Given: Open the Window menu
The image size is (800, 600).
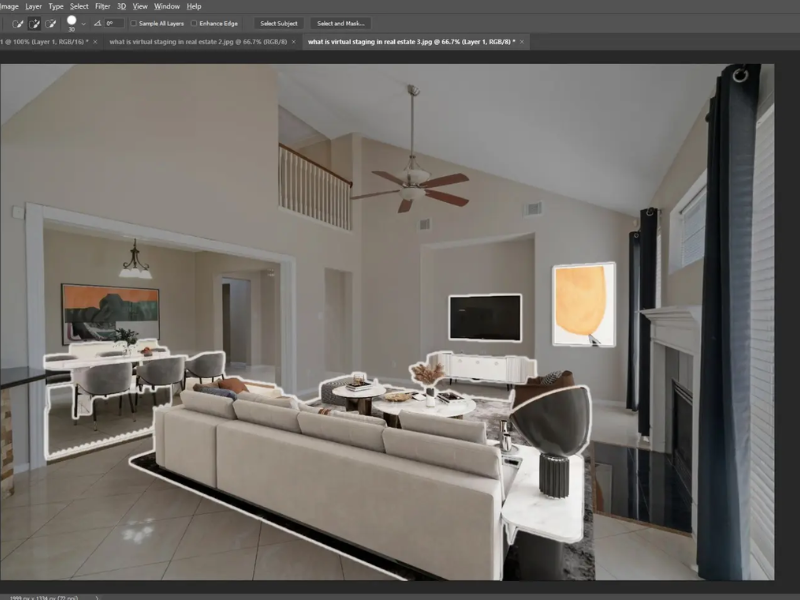Looking at the screenshot, I should coord(167,6).
